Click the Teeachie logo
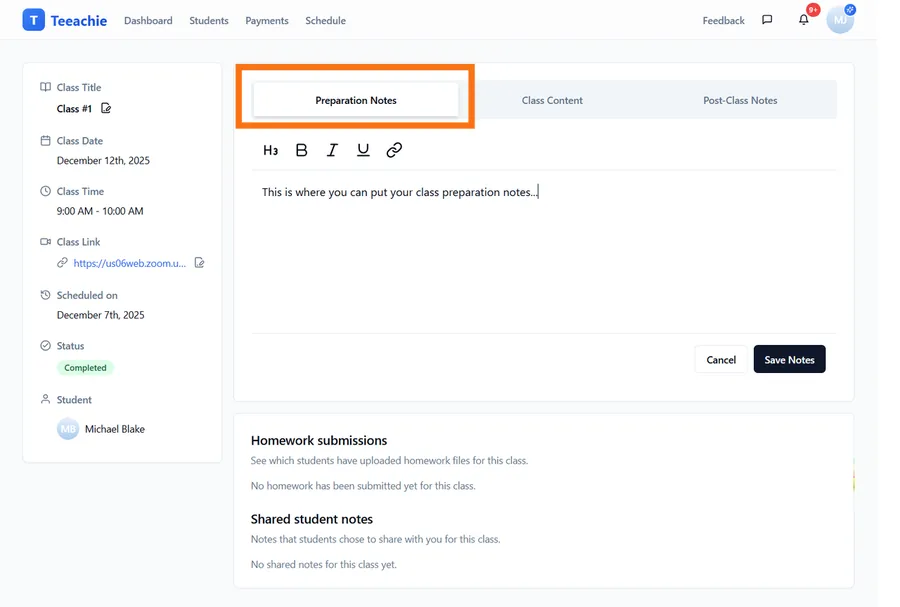Image resolution: width=900 pixels, height=607 pixels. pos(65,20)
